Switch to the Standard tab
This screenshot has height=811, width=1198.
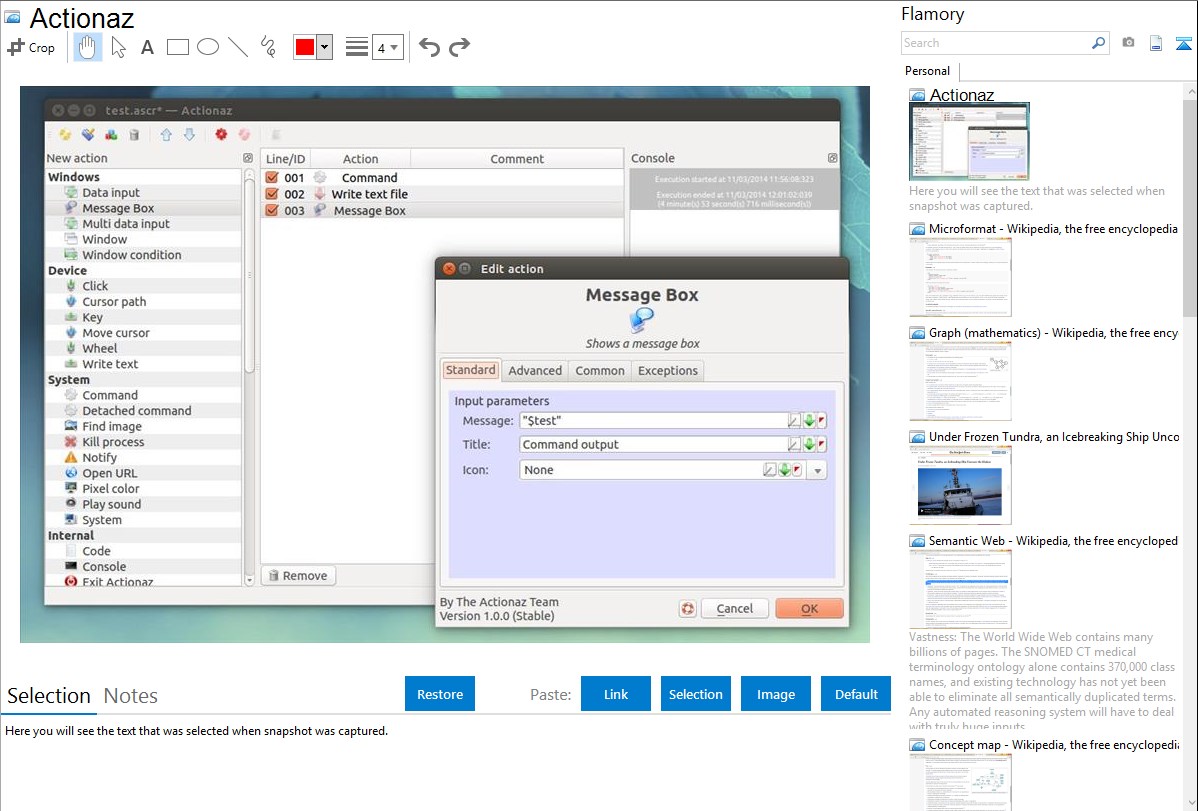point(471,370)
